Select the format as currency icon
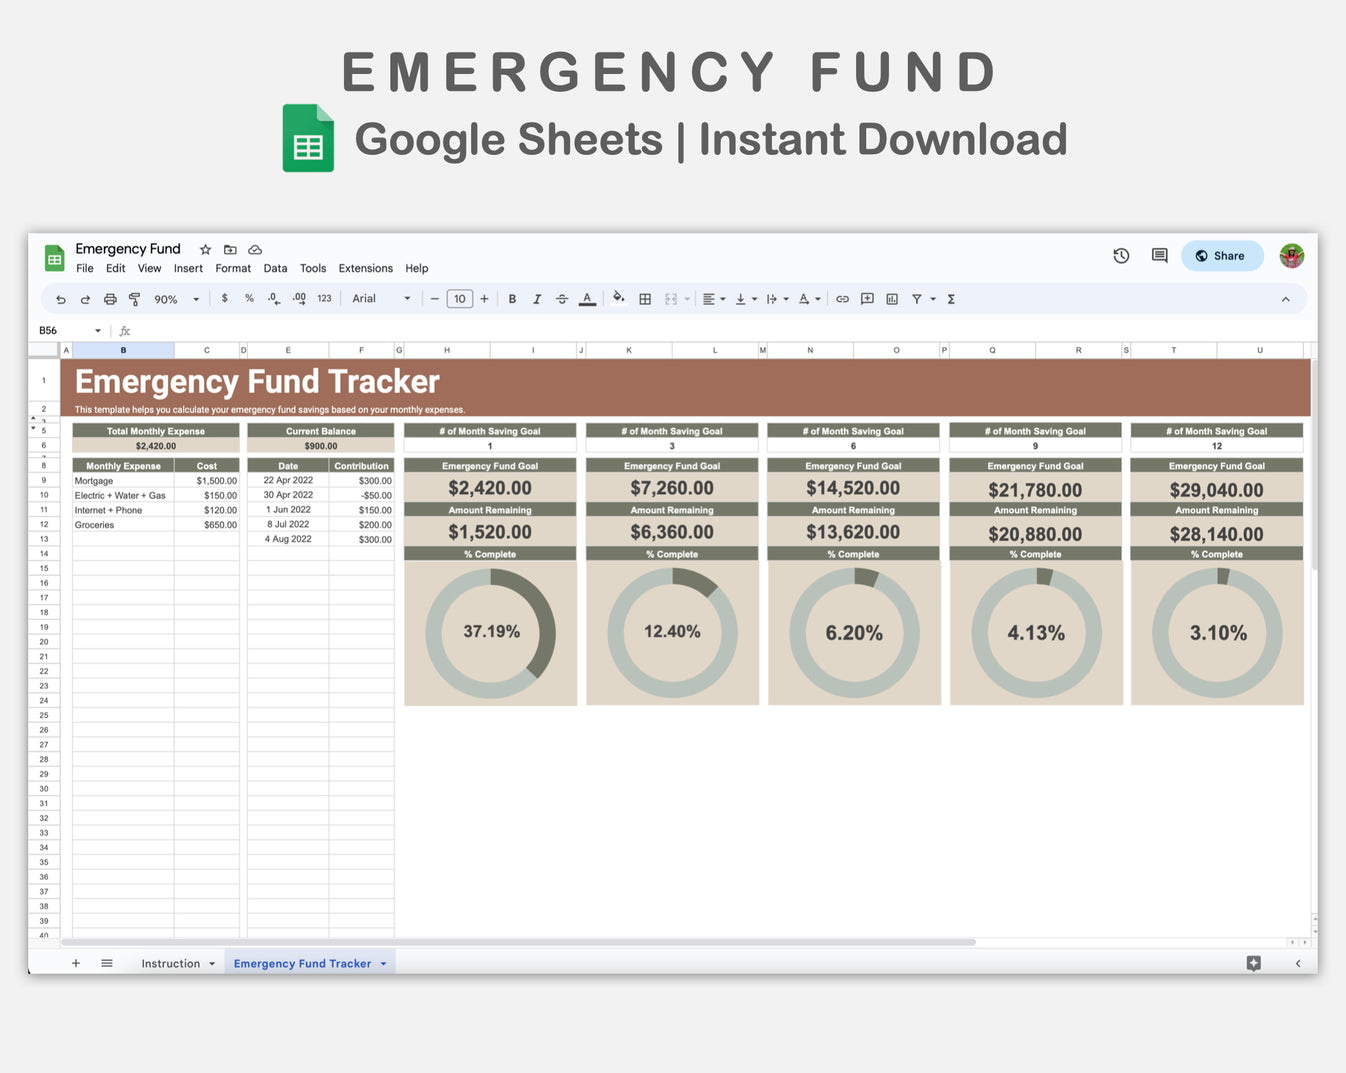Viewport: 1346px width, 1073px height. [224, 299]
